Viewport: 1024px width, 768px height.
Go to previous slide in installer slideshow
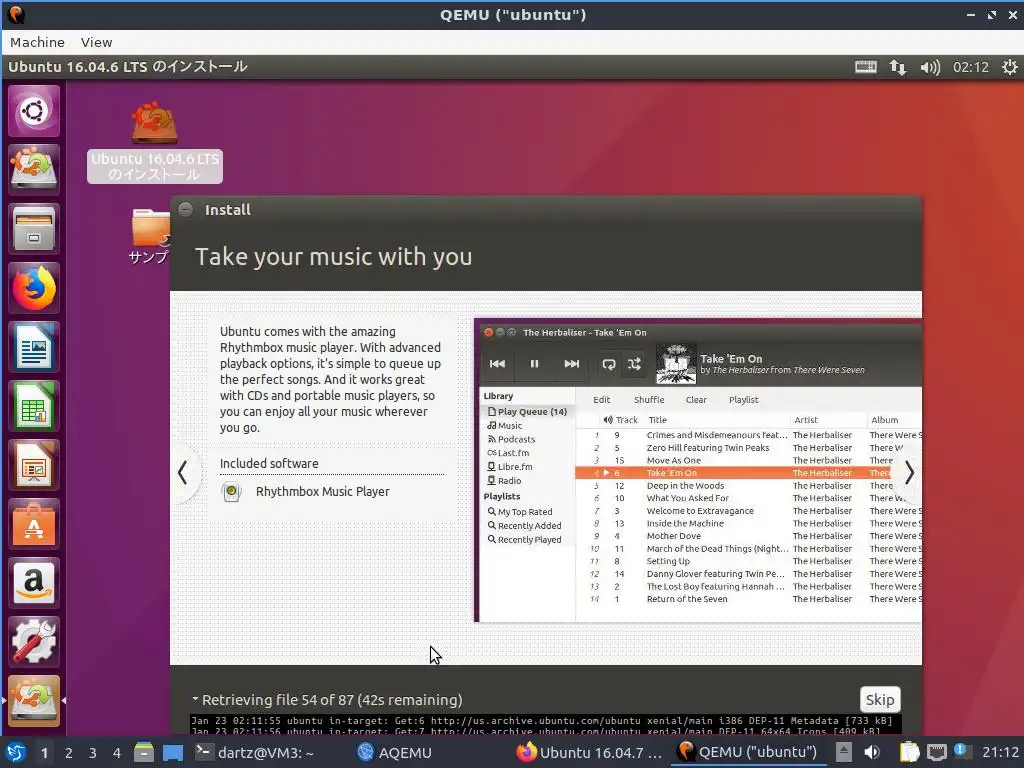coord(183,472)
